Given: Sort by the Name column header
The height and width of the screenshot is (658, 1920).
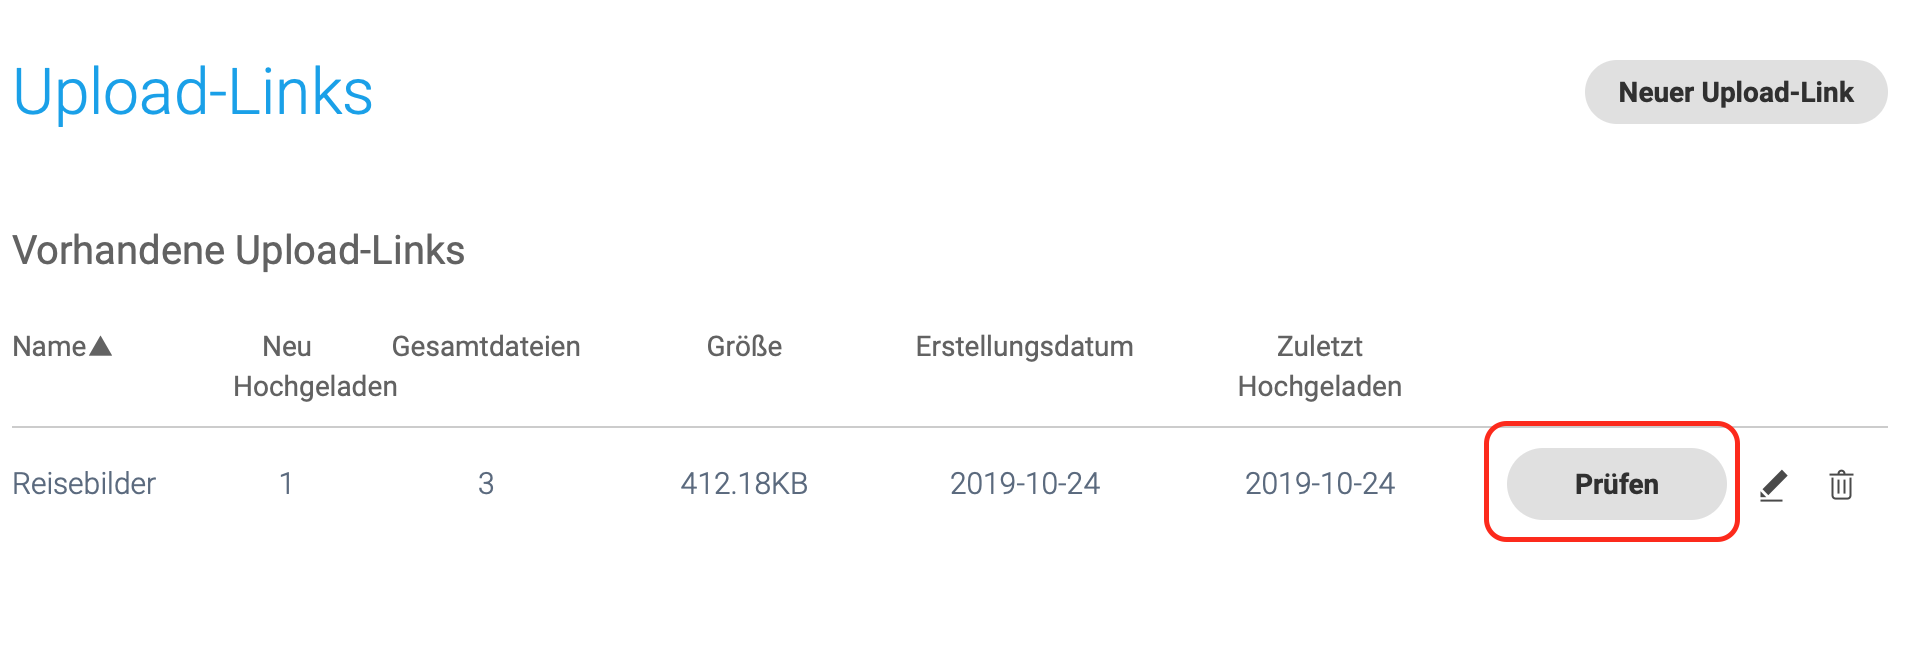Looking at the screenshot, I should pos(49,347).
